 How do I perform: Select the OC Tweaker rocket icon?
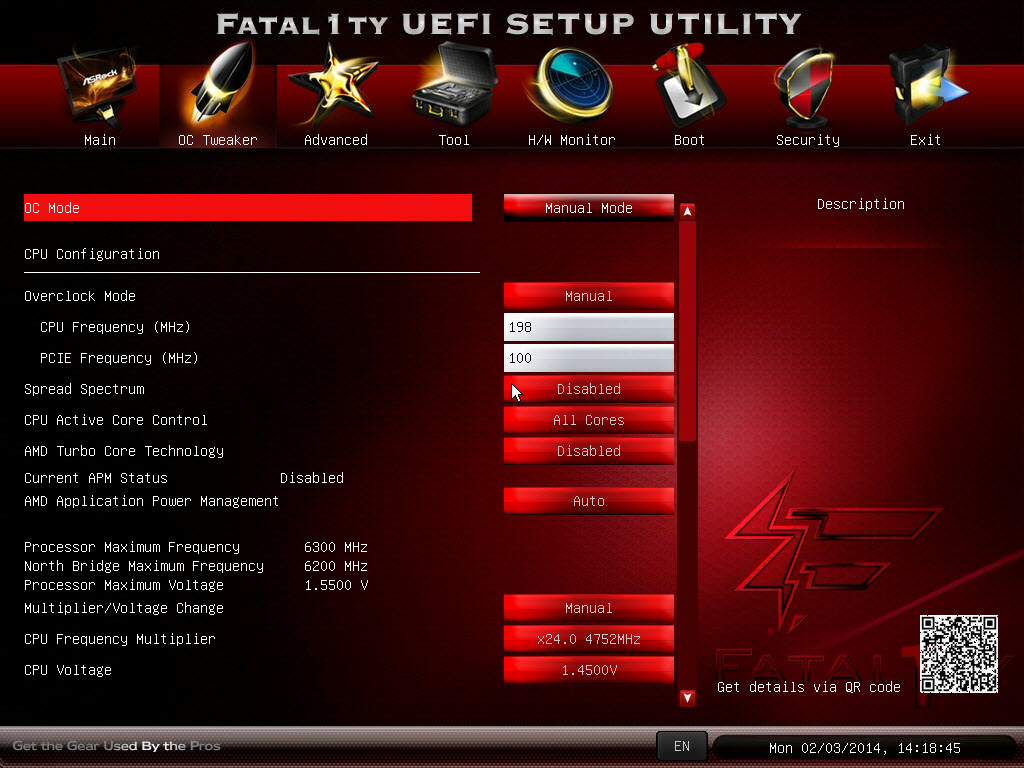(x=220, y=84)
